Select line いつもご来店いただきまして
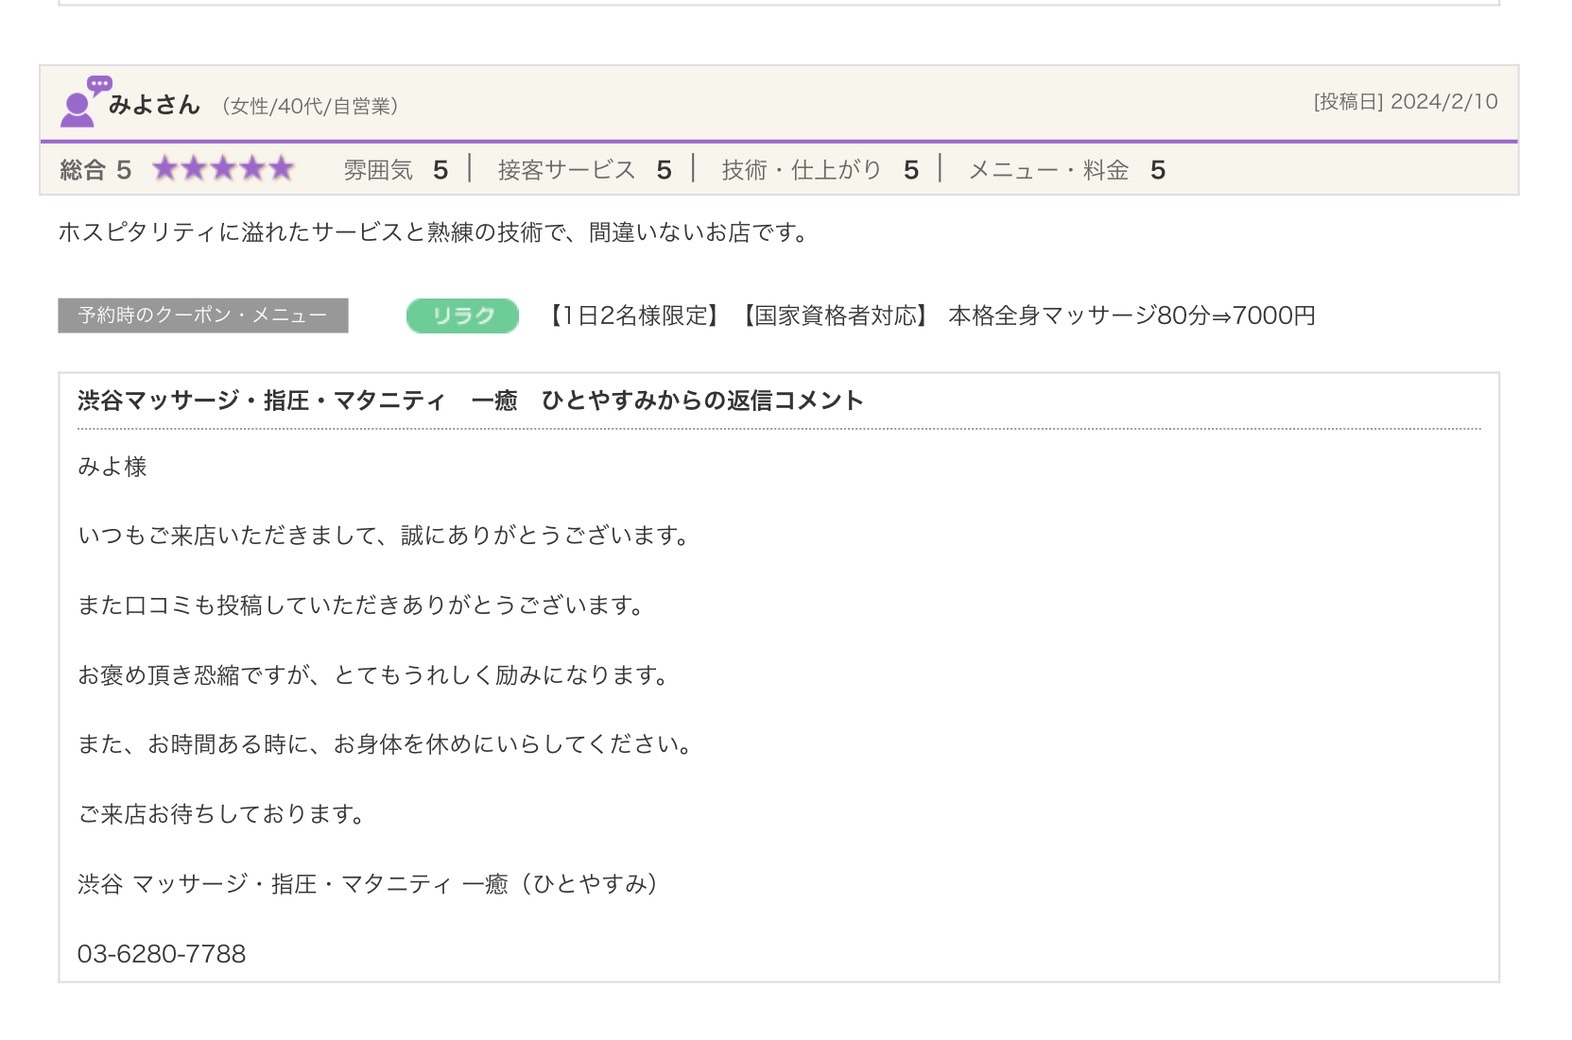The height and width of the screenshot is (1040, 1572). coord(384,536)
